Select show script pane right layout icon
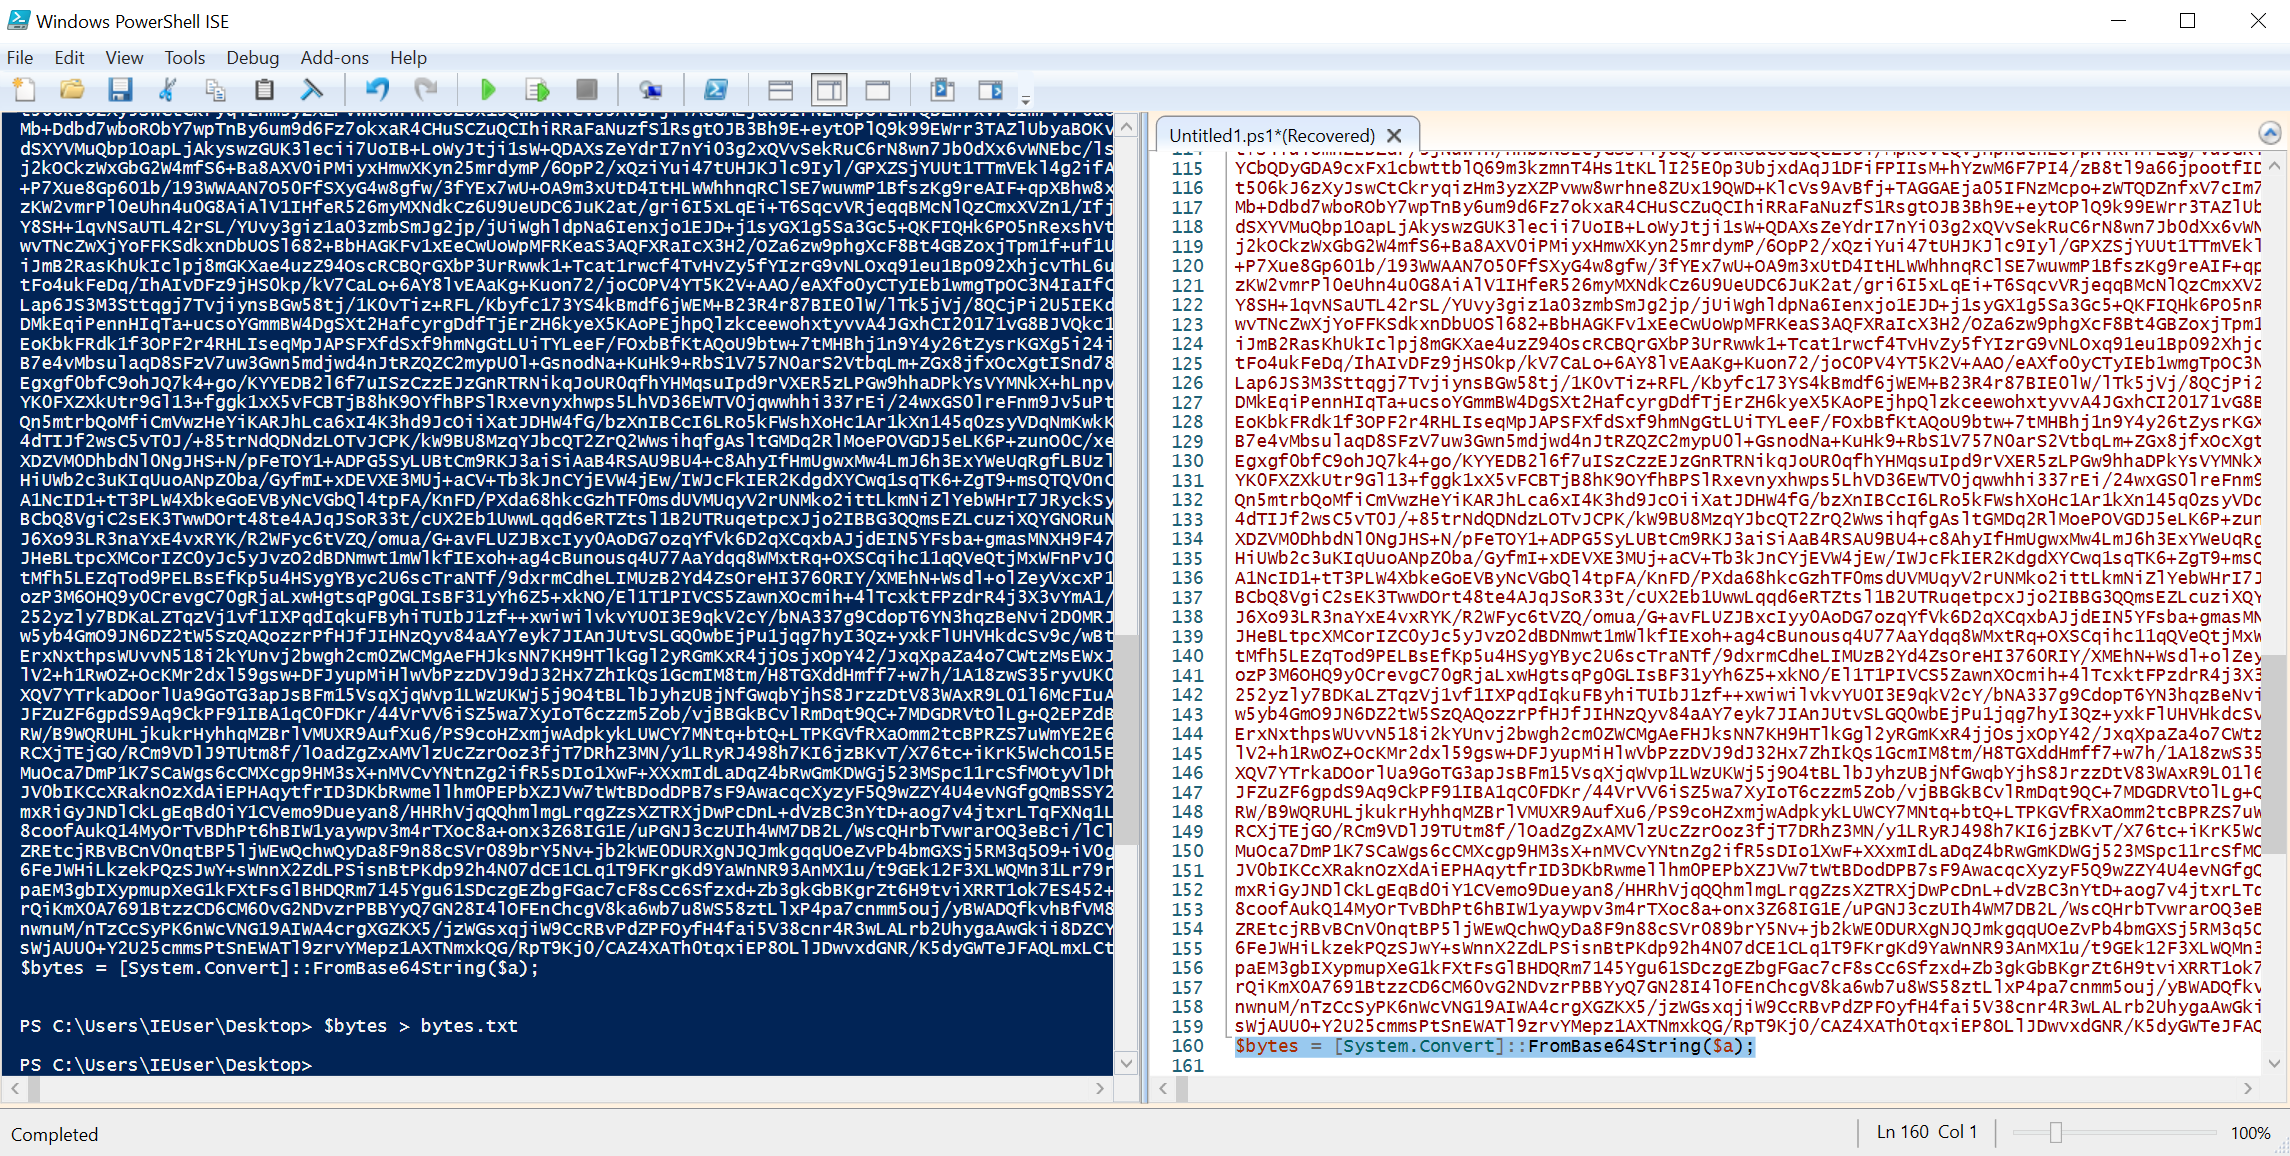The width and height of the screenshot is (2290, 1156). point(829,90)
